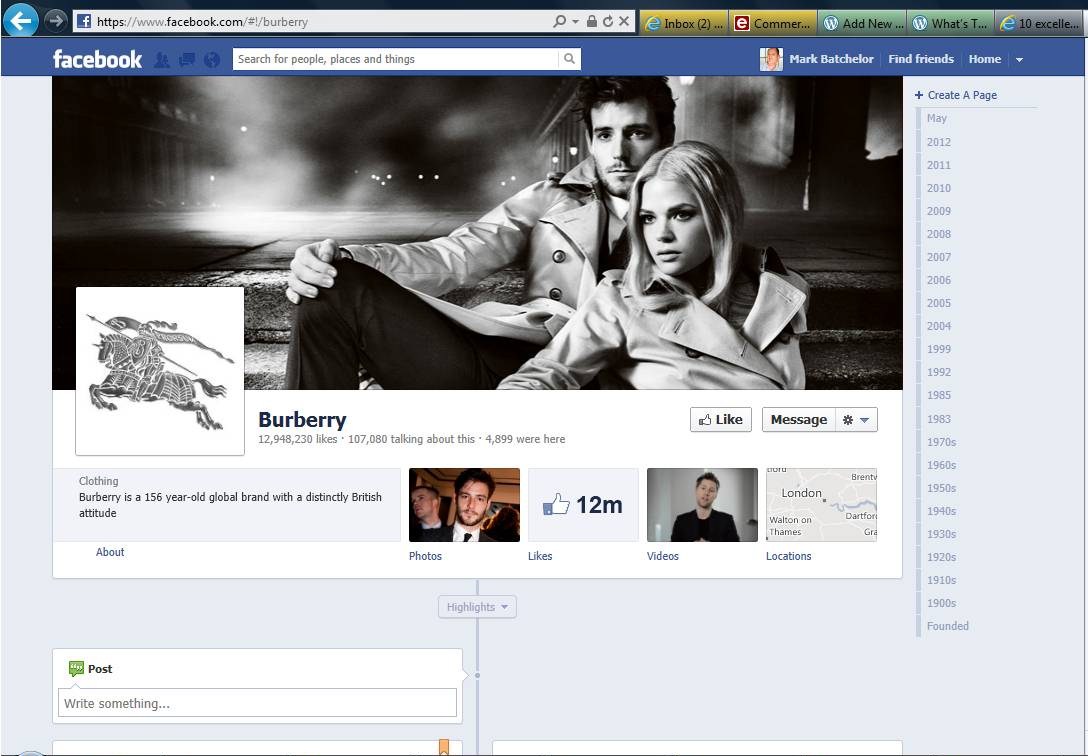Jump to 2009 on the timeline
Viewport: 1088px width, 756px height.
tap(938, 211)
